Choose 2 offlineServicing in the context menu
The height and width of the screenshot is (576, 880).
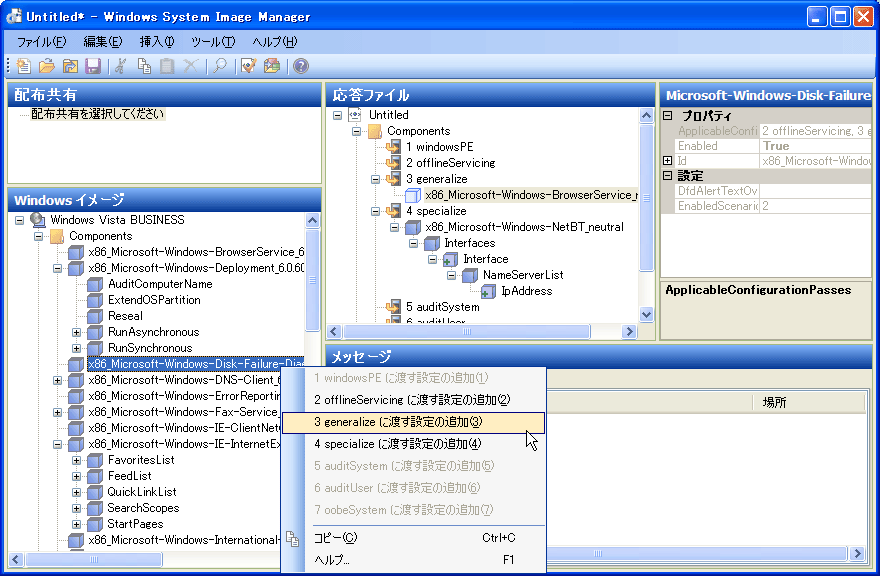413,400
